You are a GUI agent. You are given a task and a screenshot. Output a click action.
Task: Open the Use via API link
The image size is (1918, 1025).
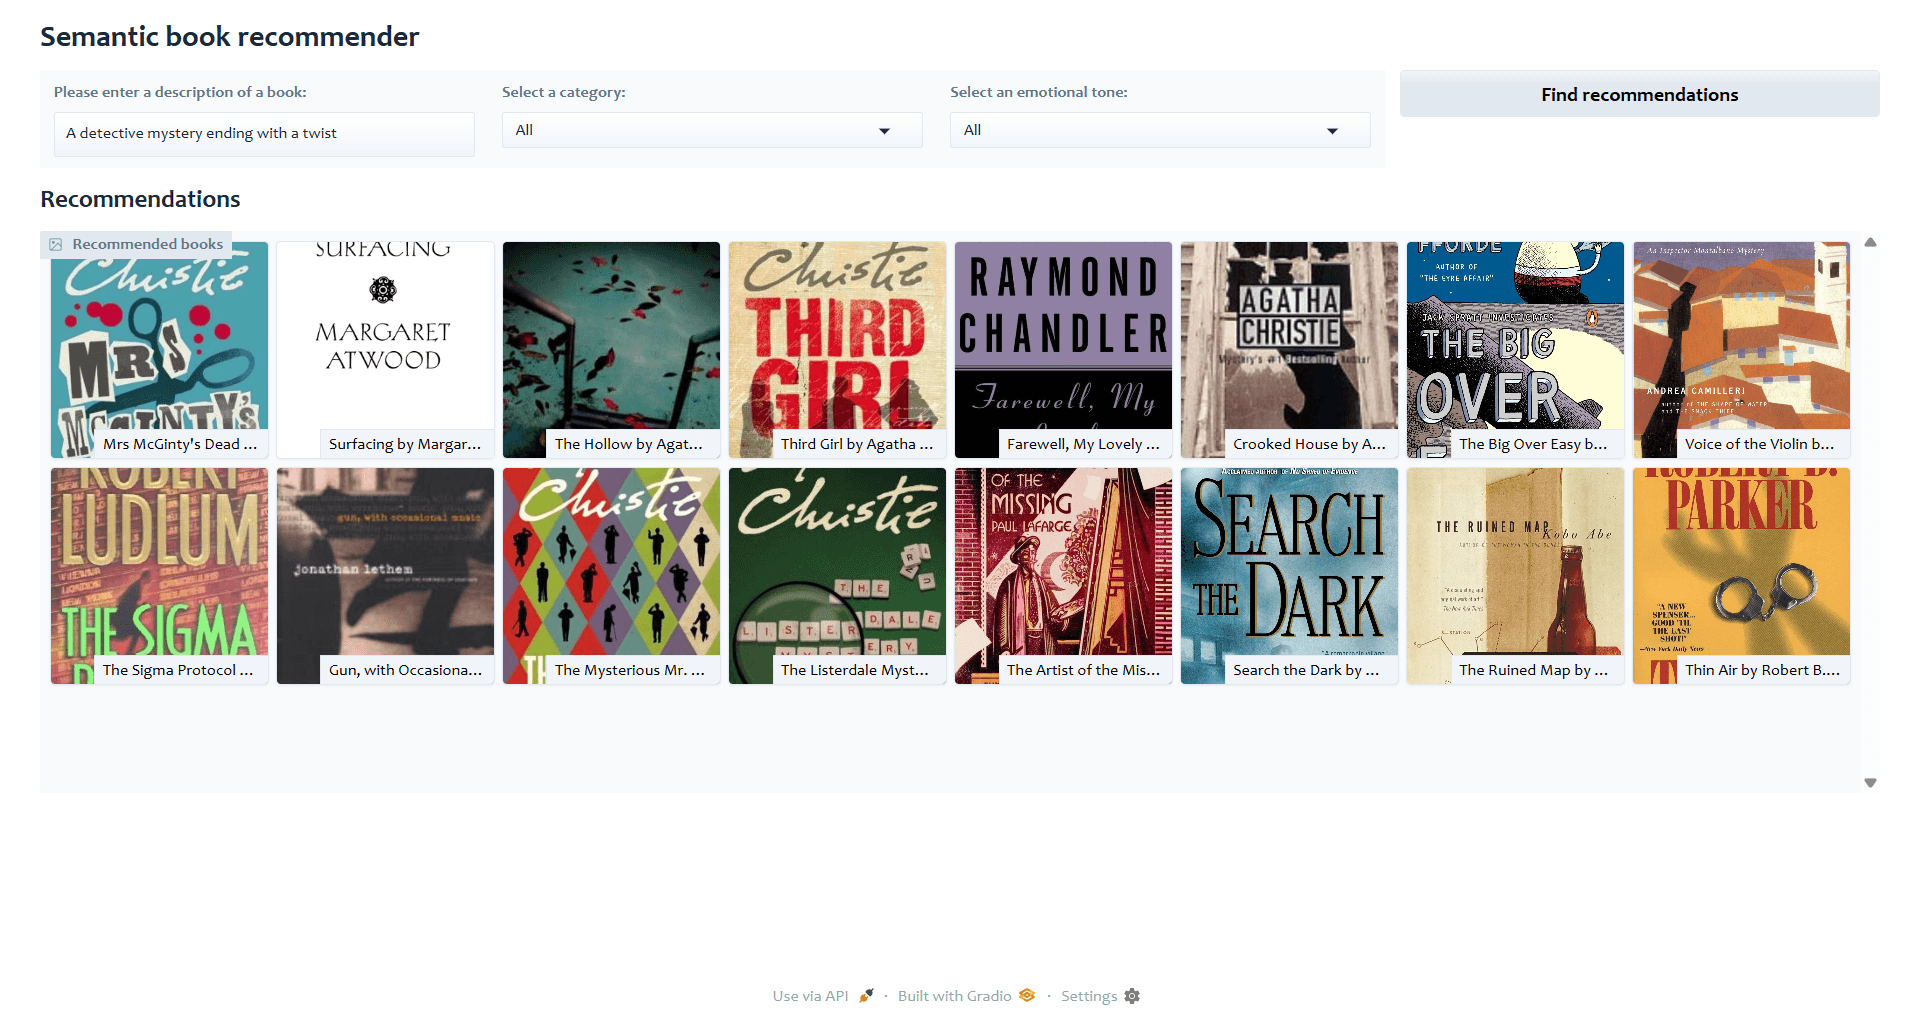(x=809, y=995)
